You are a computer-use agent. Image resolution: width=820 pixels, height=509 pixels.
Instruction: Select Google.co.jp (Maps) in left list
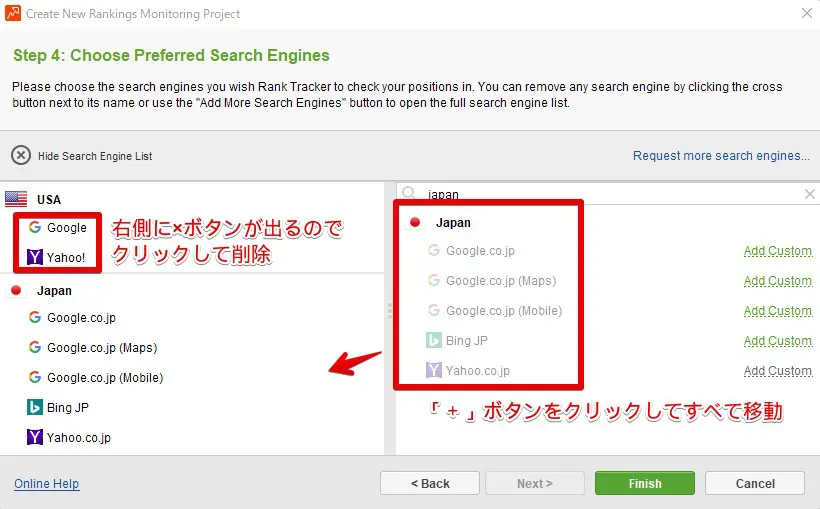101,348
